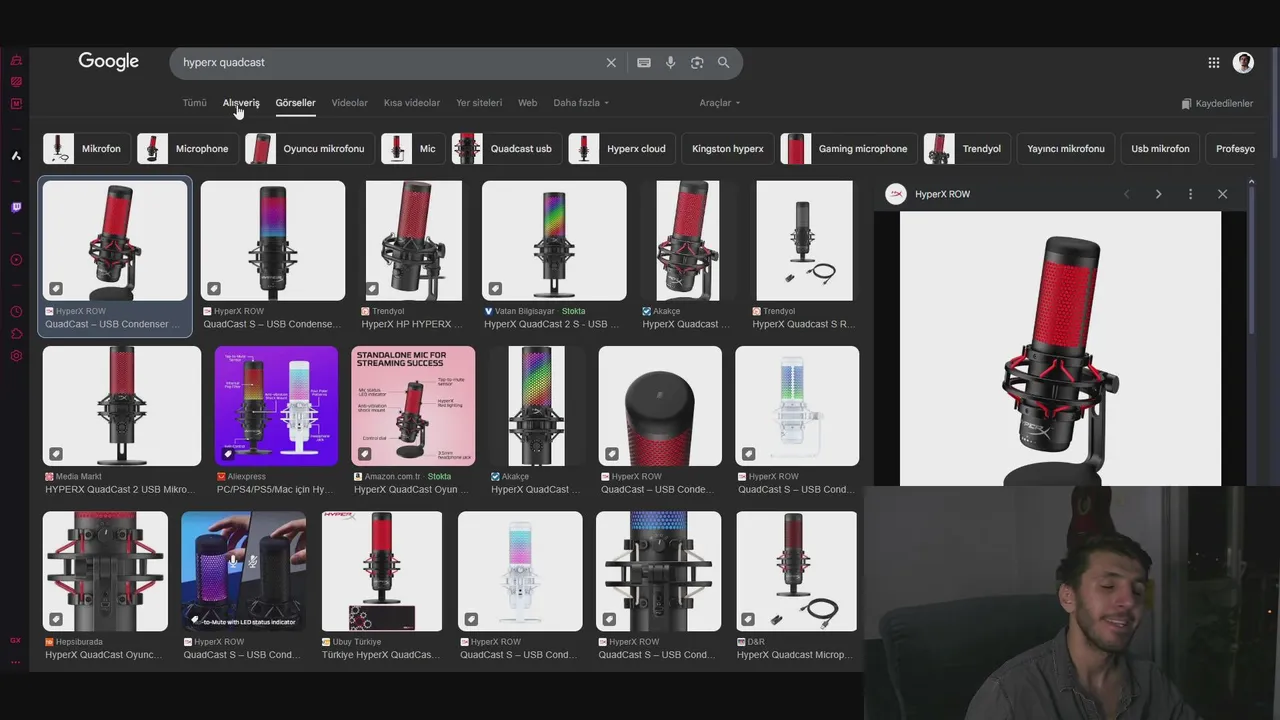Search by image with the Lens icon
The width and height of the screenshot is (1280, 720).
pos(697,62)
